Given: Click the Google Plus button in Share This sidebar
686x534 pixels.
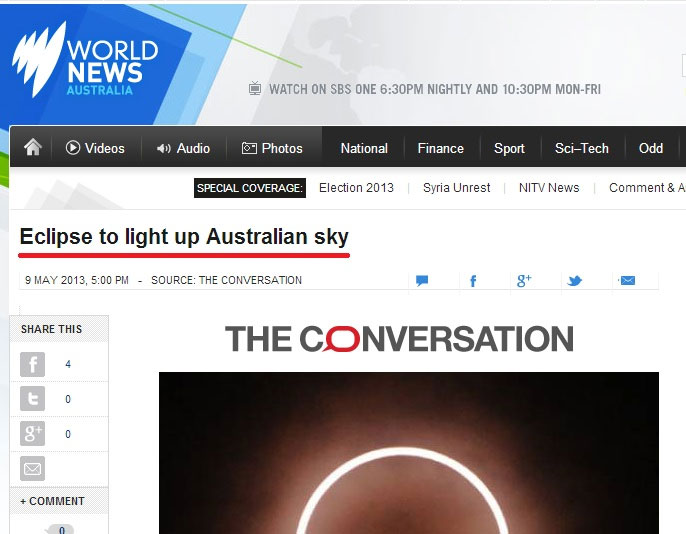Looking at the screenshot, I should [32, 433].
